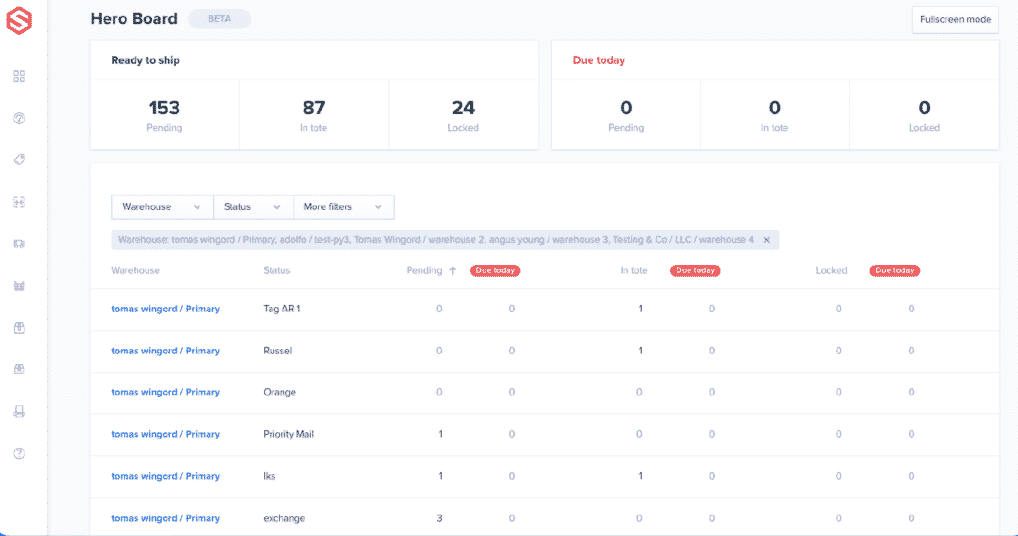Click the Due today badge next to In tote

pyautogui.click(x=695, y=271)
